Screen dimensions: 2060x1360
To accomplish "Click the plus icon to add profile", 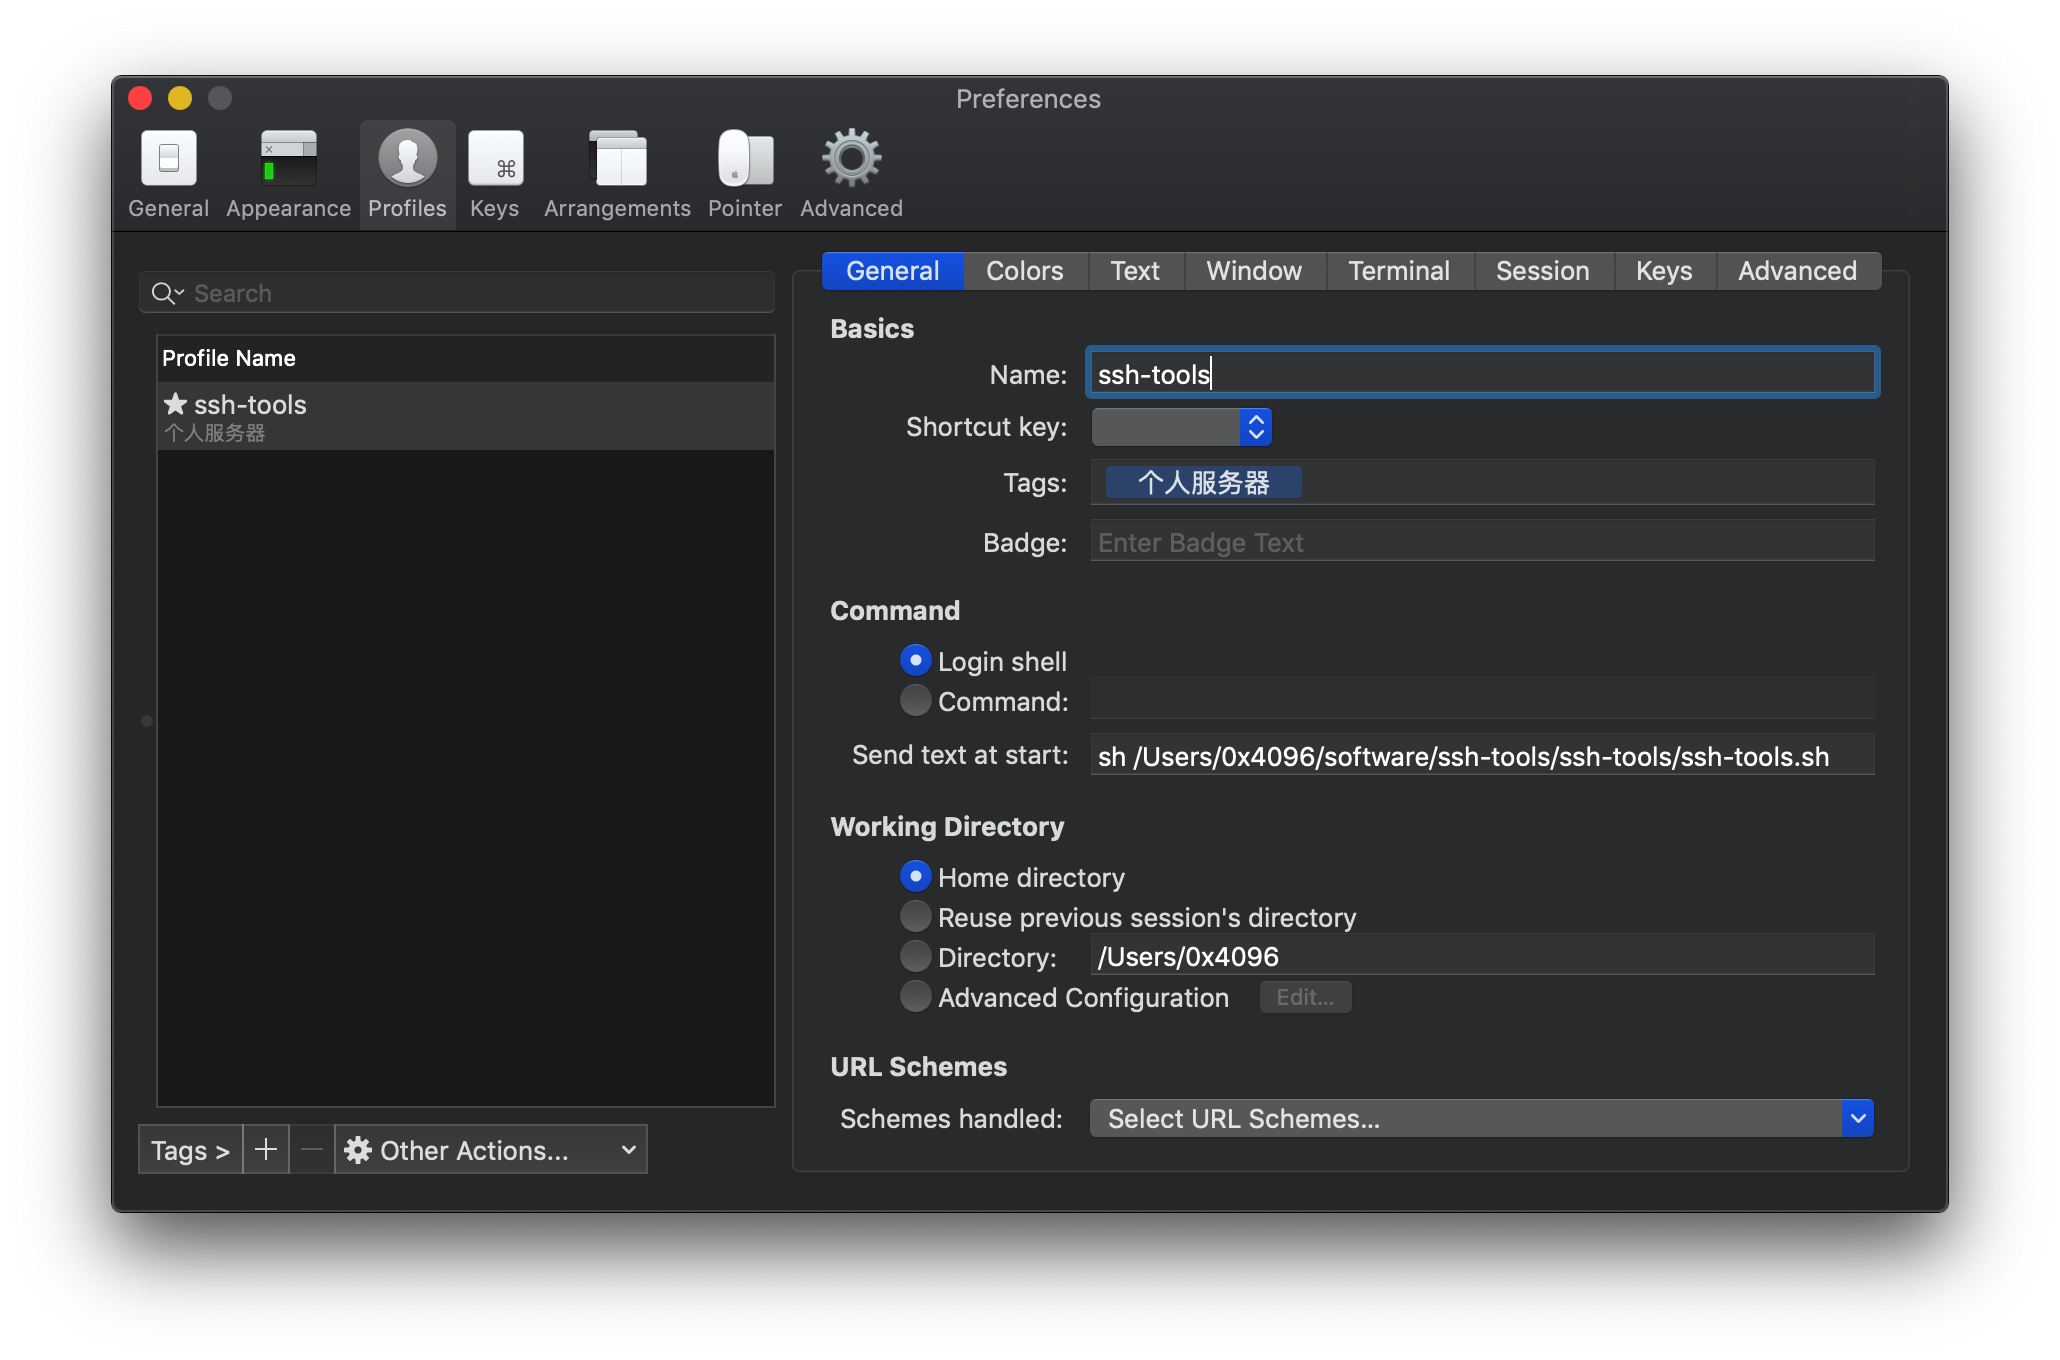I will 266,1150.
